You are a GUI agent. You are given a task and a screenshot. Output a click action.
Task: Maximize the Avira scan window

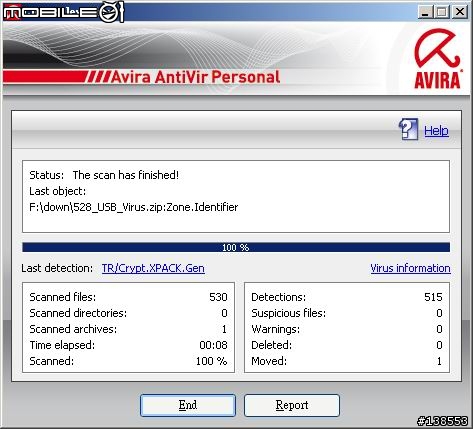coord(442,12)
